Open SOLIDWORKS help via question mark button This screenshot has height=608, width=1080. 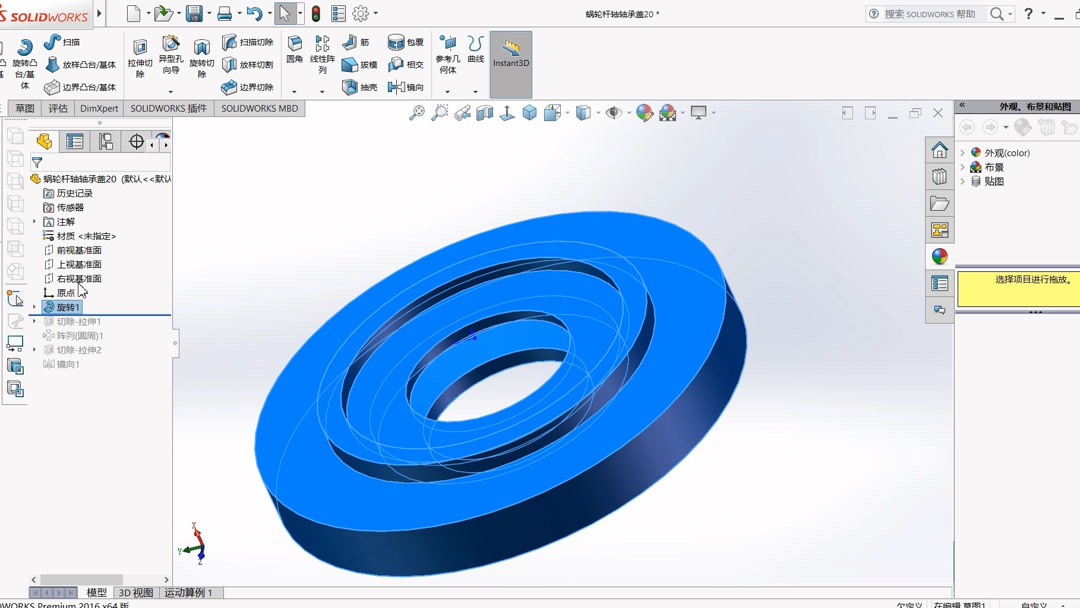1030,13
